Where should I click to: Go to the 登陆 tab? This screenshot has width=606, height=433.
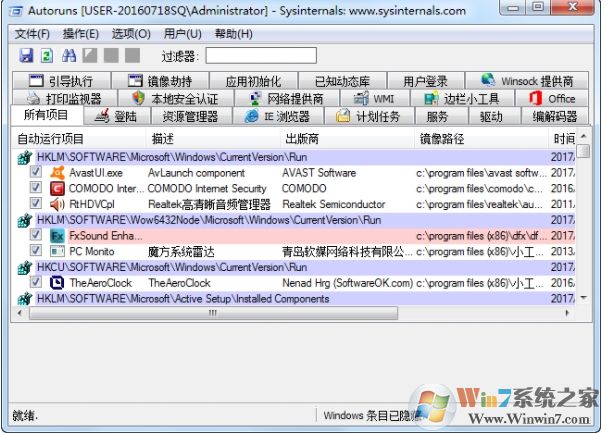[116, 116]
